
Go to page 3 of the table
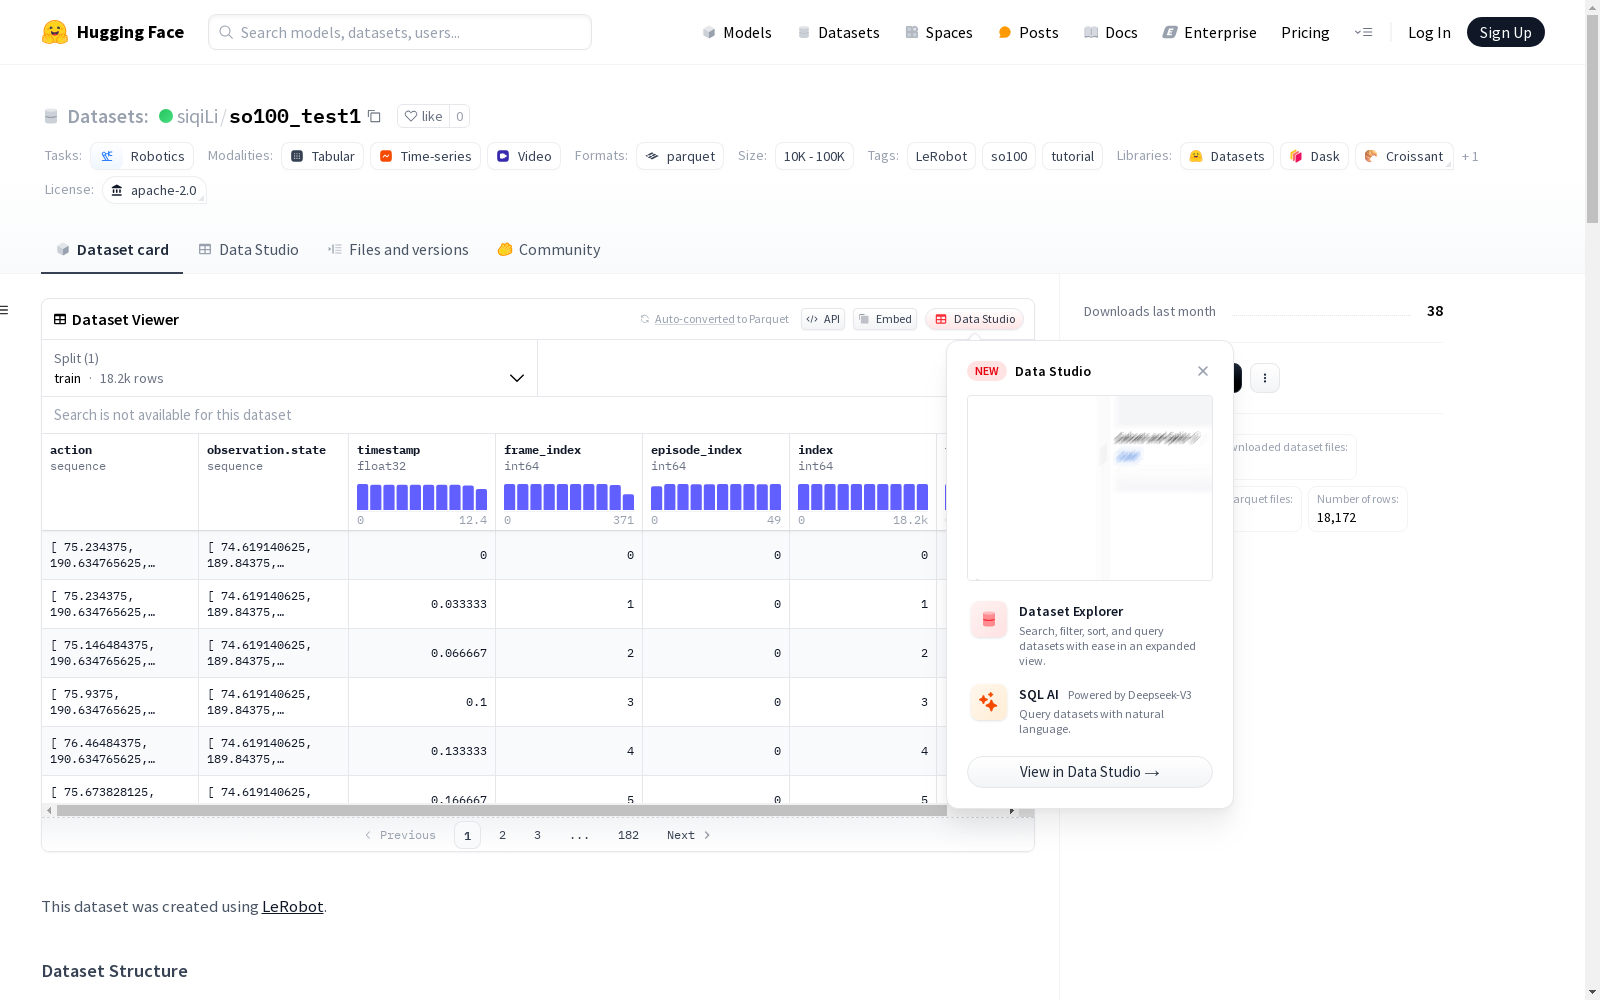click(x=537, y=835)
